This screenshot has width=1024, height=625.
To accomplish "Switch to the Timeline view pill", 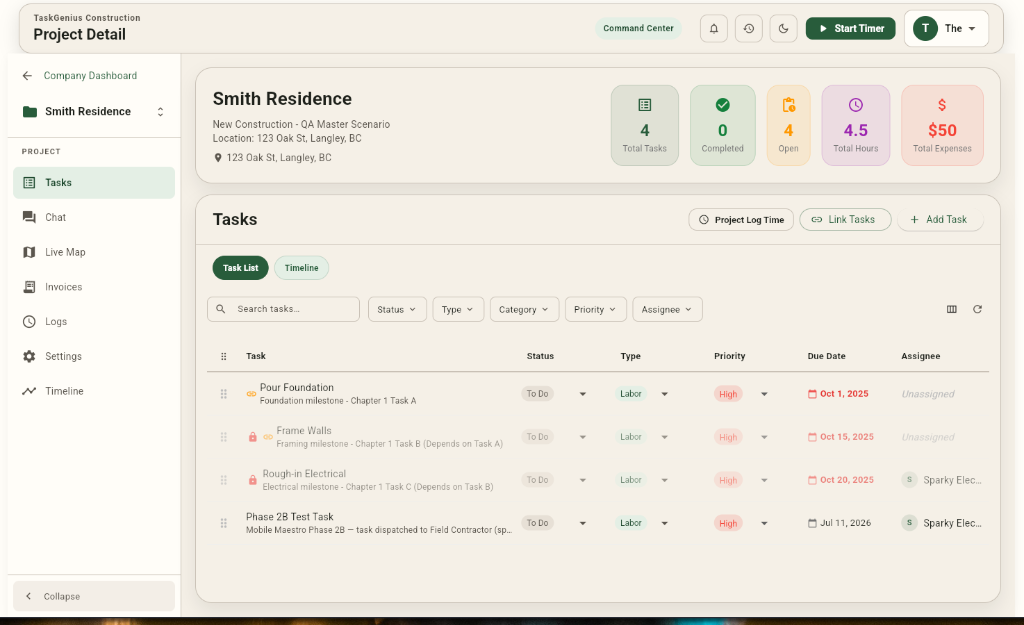I will coord(302,268).
